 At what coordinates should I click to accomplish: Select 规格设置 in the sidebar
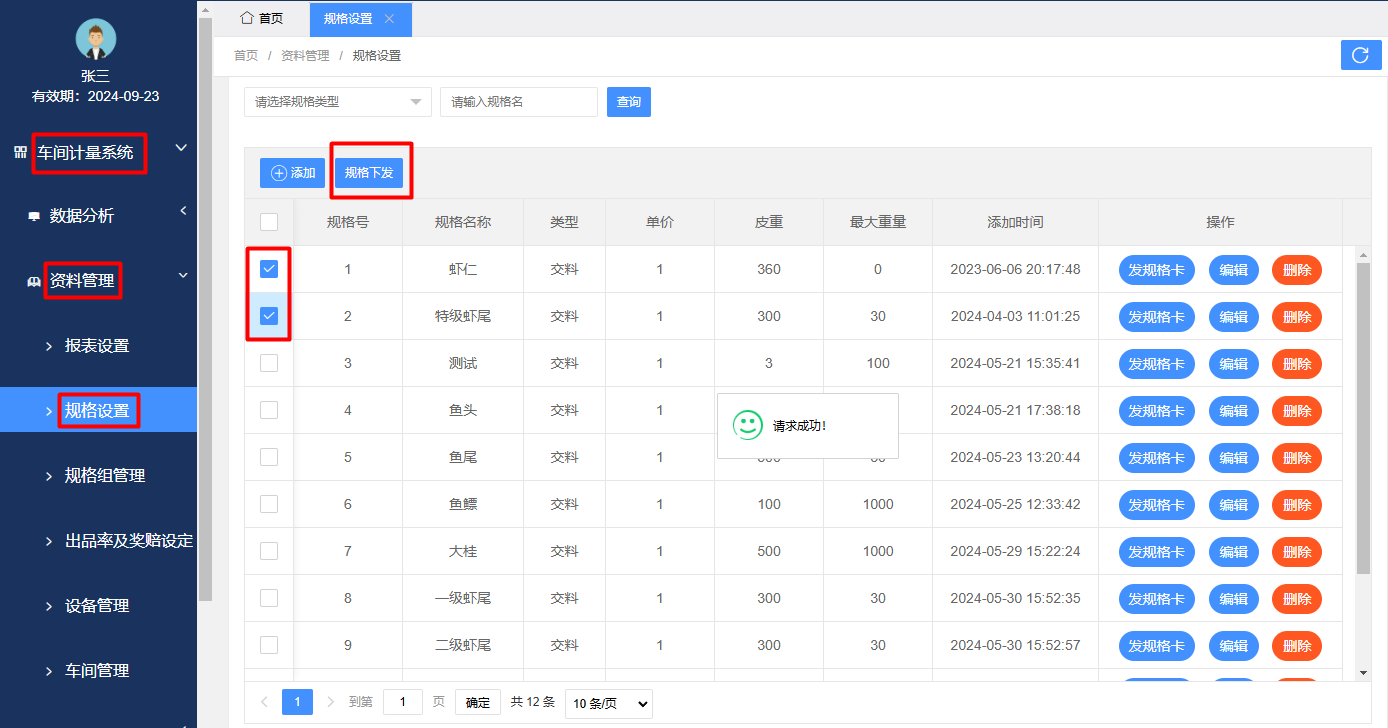(98, 411)
